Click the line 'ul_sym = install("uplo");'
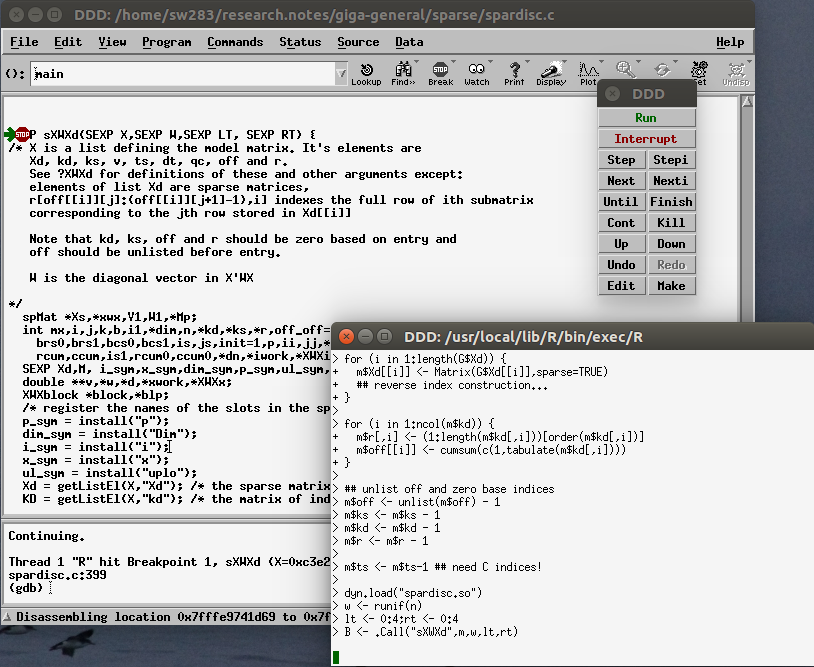This screenshot has width=814, height=667. [110, 473]
